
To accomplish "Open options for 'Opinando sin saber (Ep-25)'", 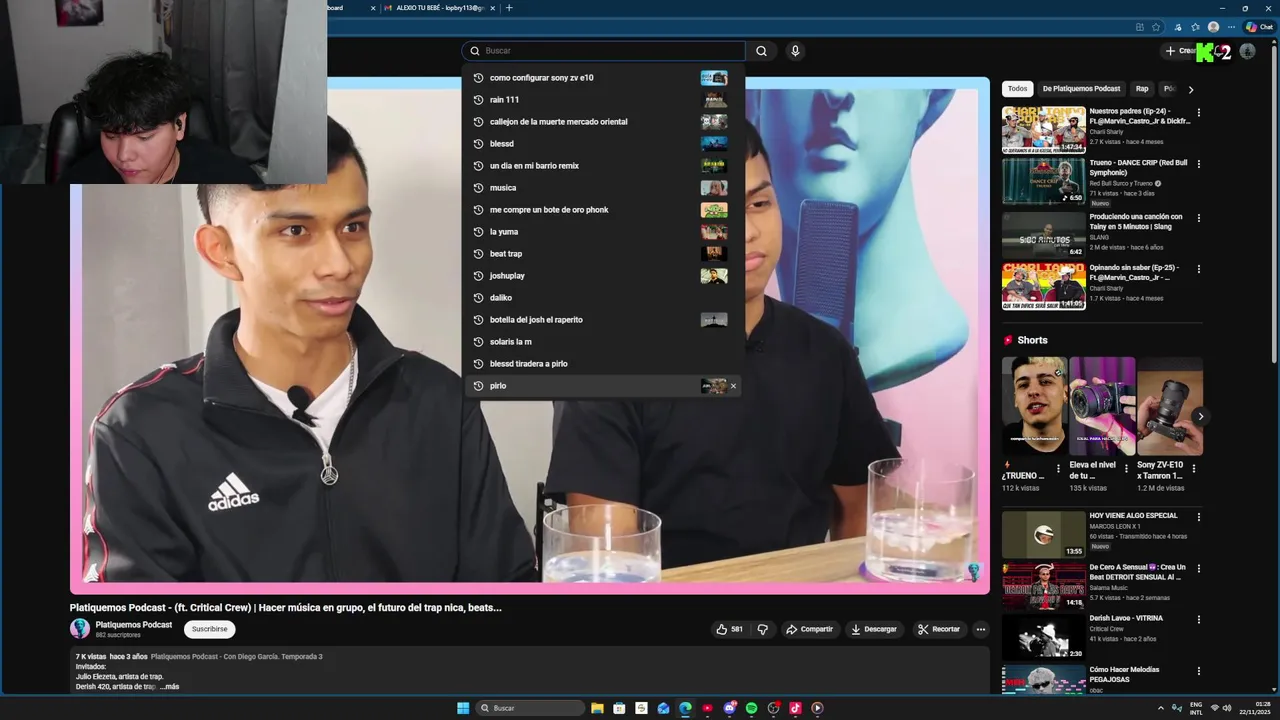I will click(x=1199, y=270).
